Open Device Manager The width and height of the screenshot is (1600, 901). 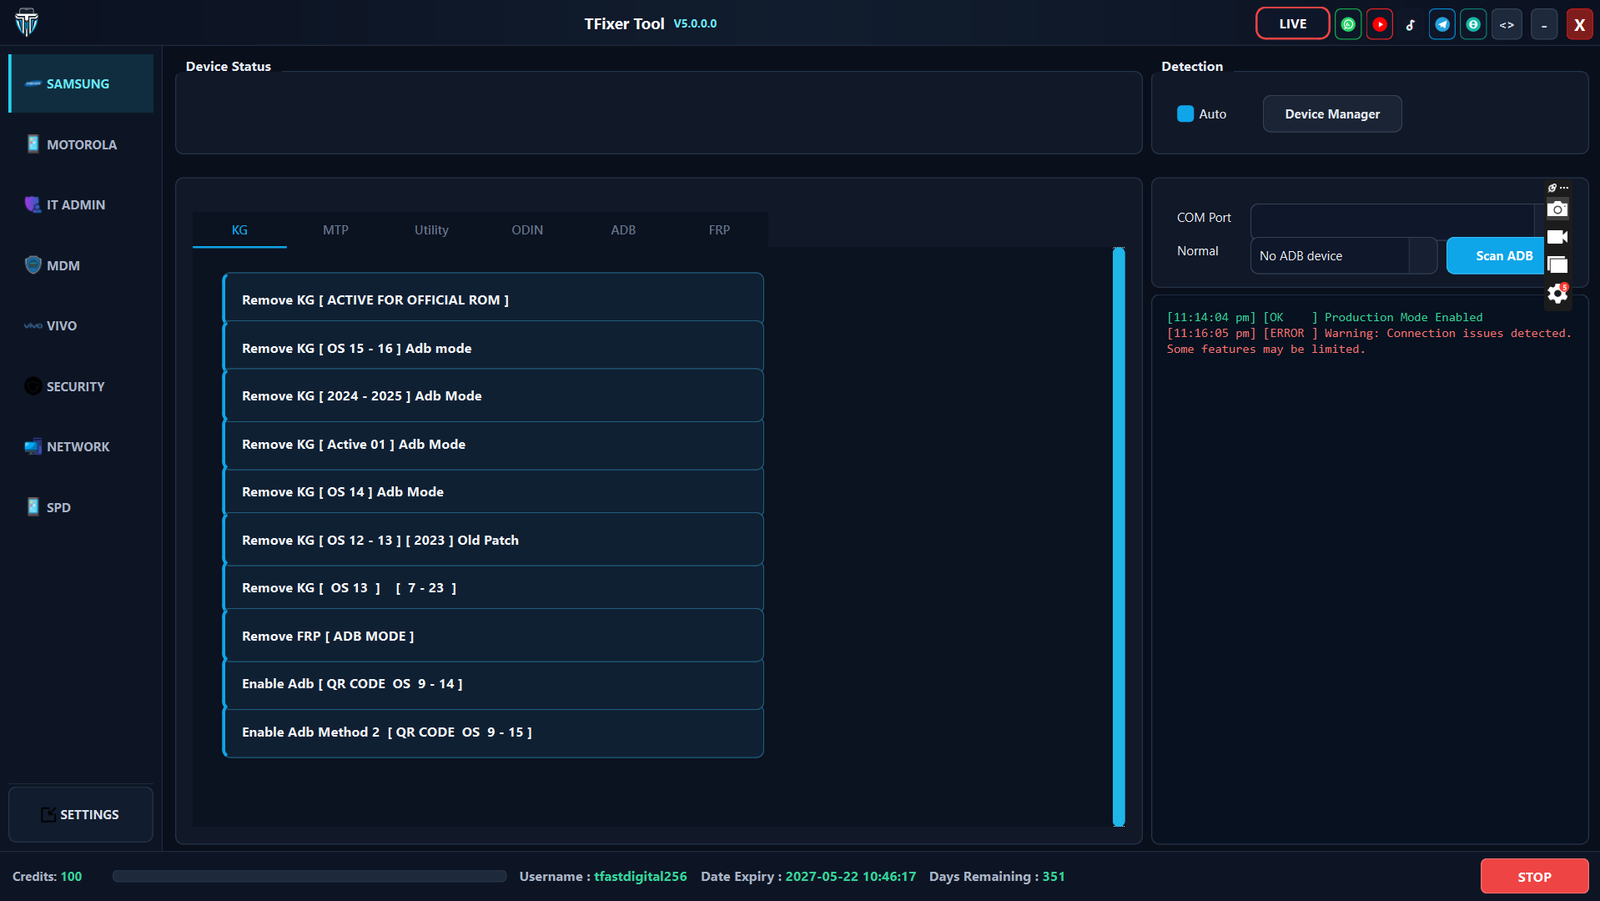[1332, 114]
